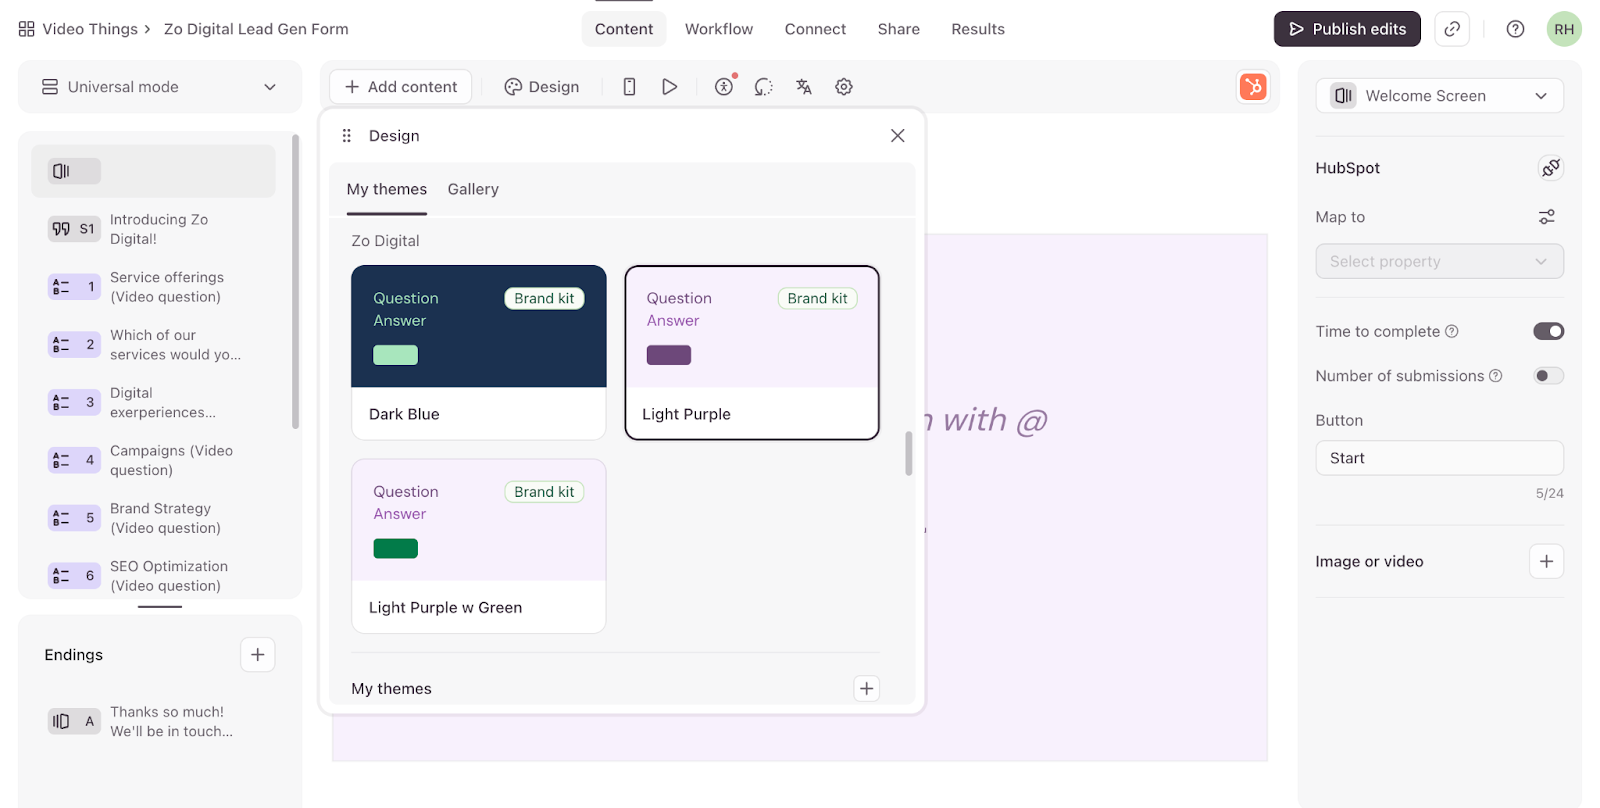Click the orange HubSpot icon in toolbar

pyautogui.click(x=1253, y=87)
